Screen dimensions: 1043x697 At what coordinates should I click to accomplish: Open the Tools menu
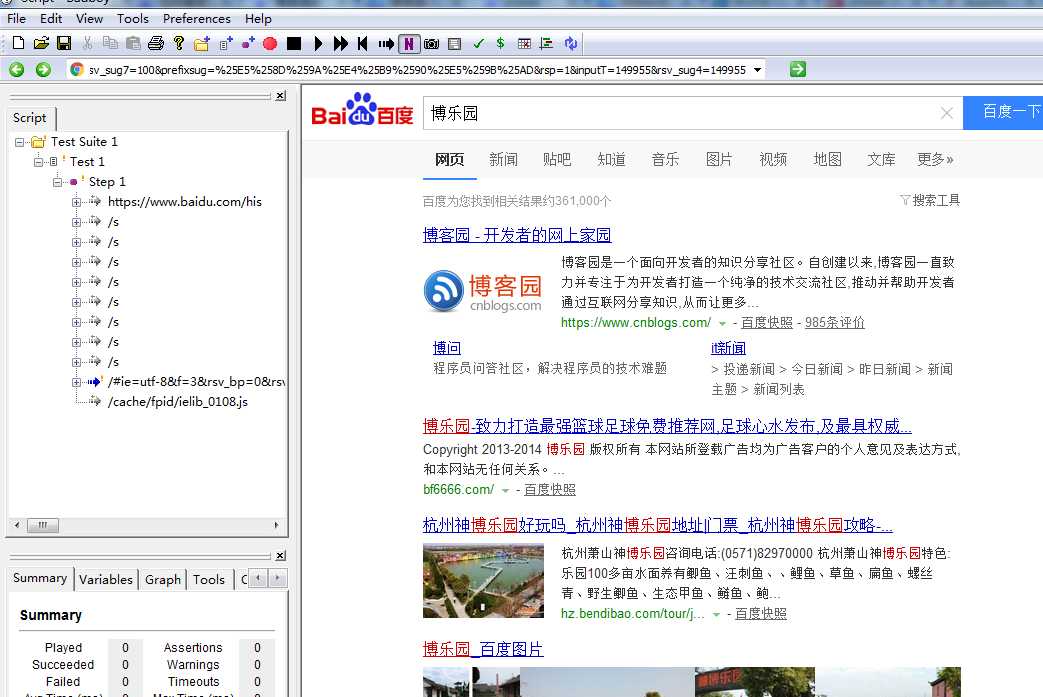point(132,19)
